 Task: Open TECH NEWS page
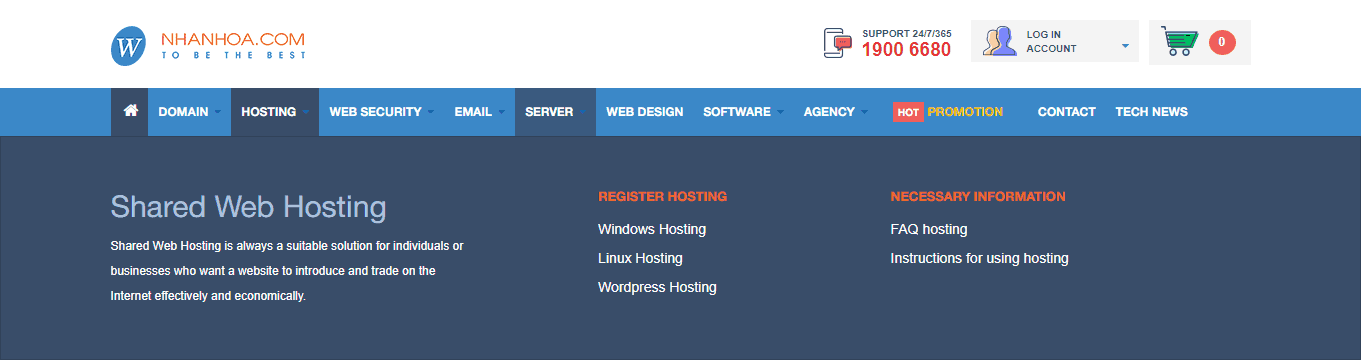click(x=1151, y=112)
